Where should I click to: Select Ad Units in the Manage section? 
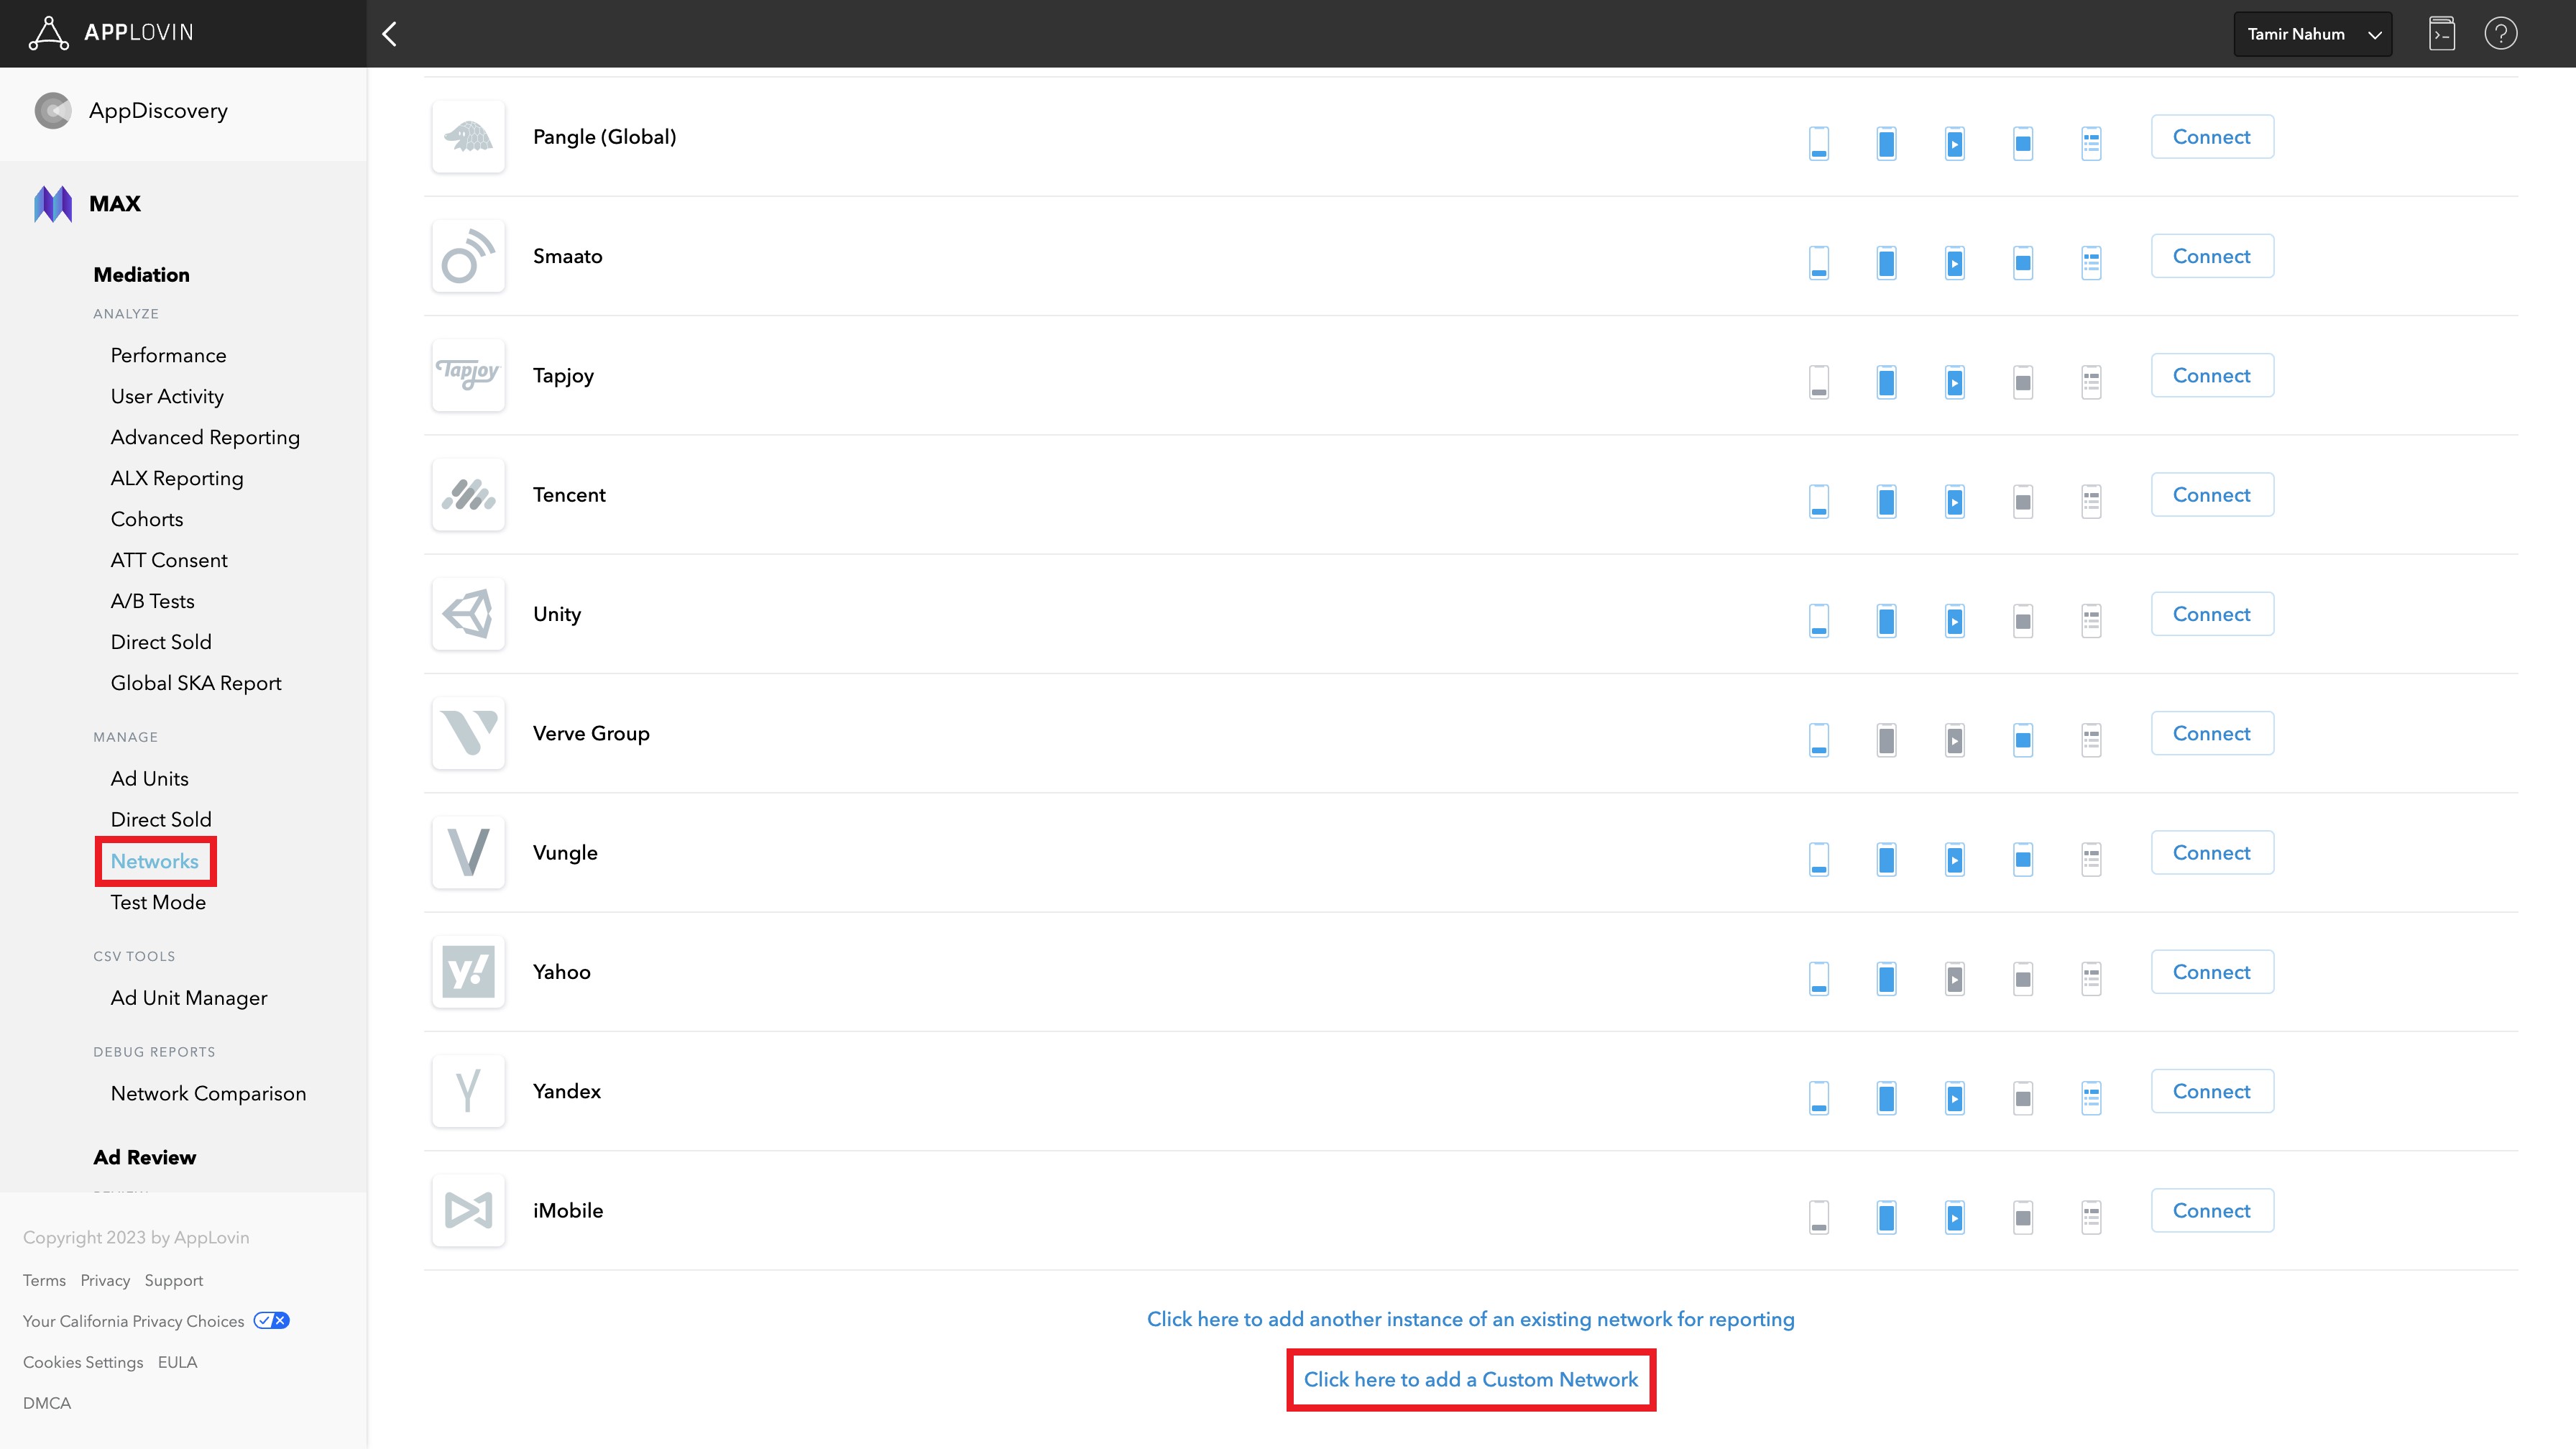coord(149,778)
